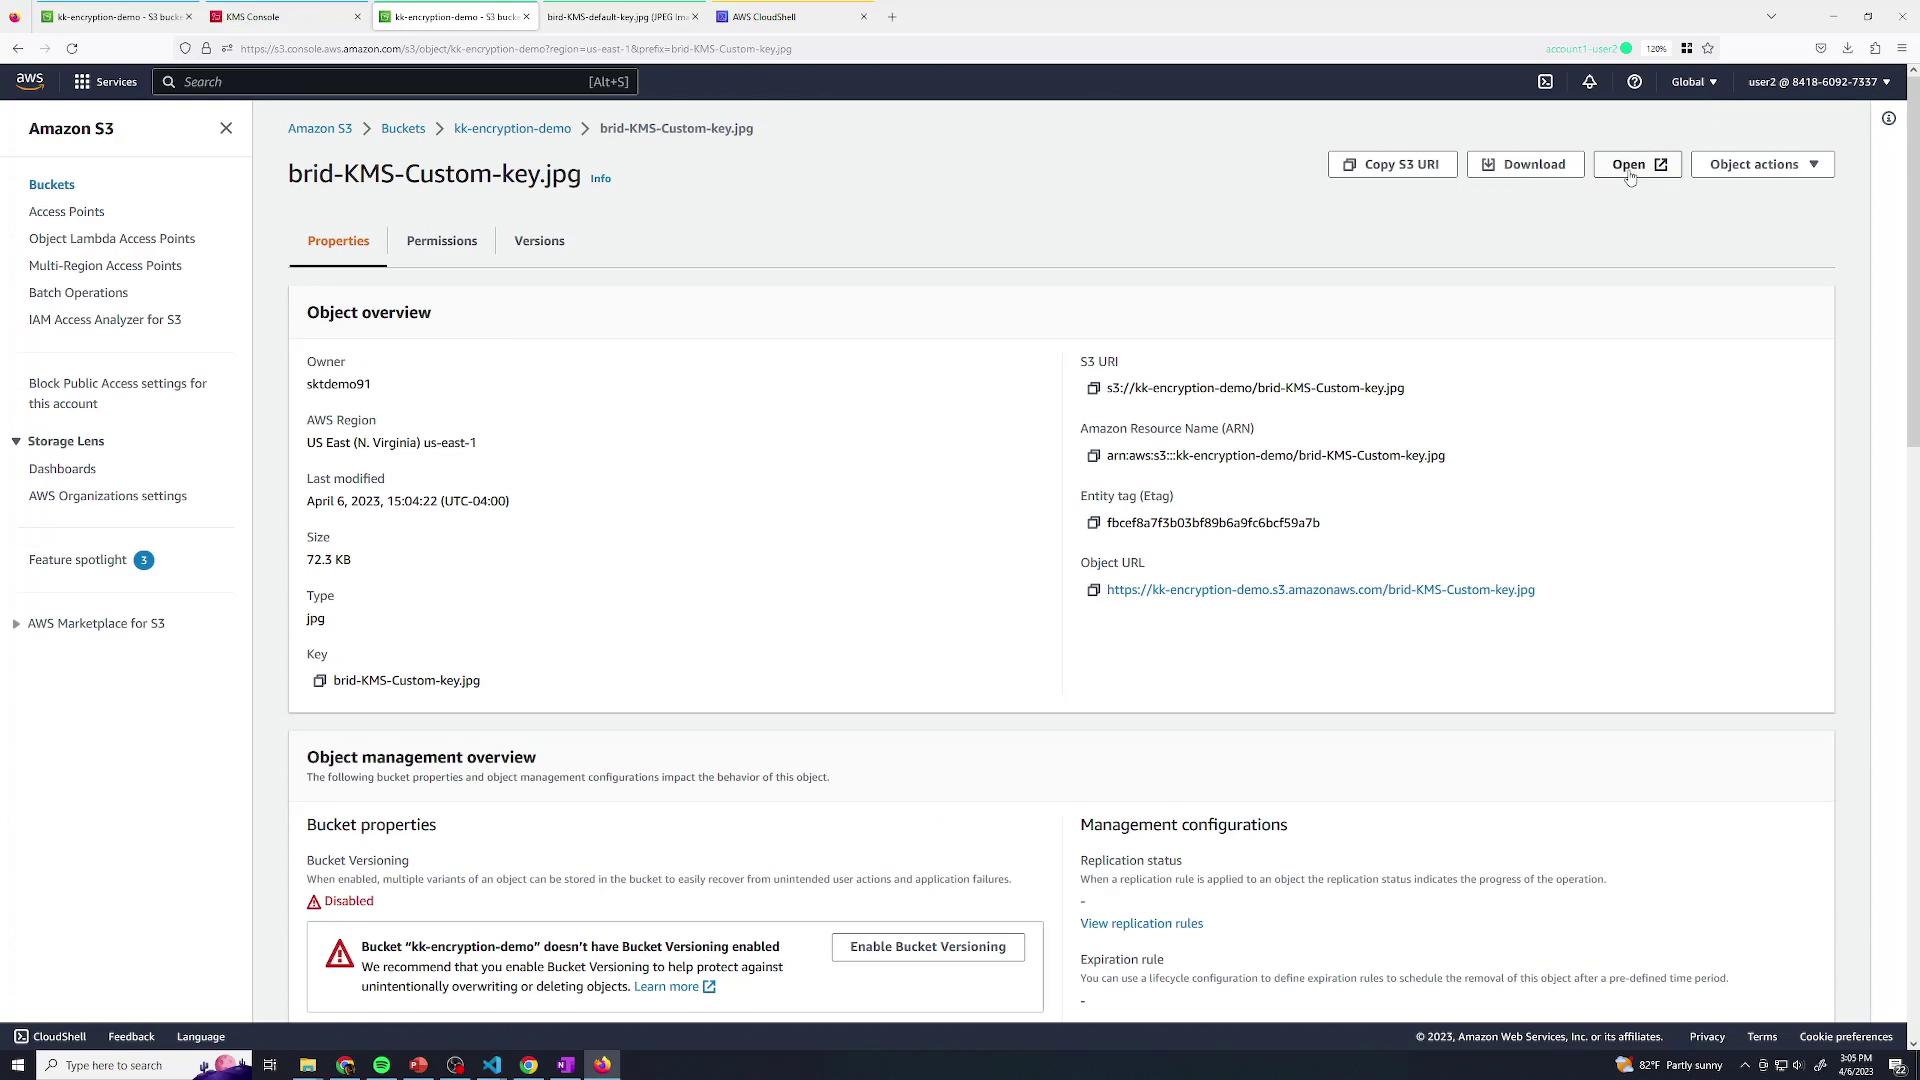The width and height of the screenshot is (1920, 1080).
Task: Click the AWS console search field
Action: tap(395, 82)
